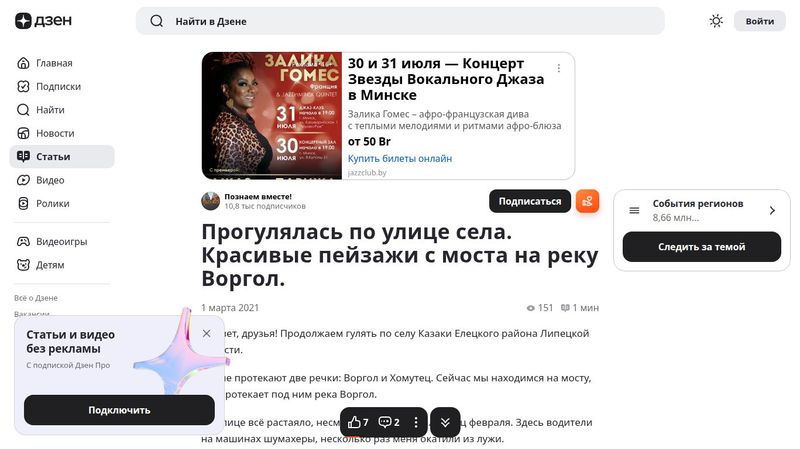Expand События регионов chevron arrow

pyautogui.click(x=772, y=210)
